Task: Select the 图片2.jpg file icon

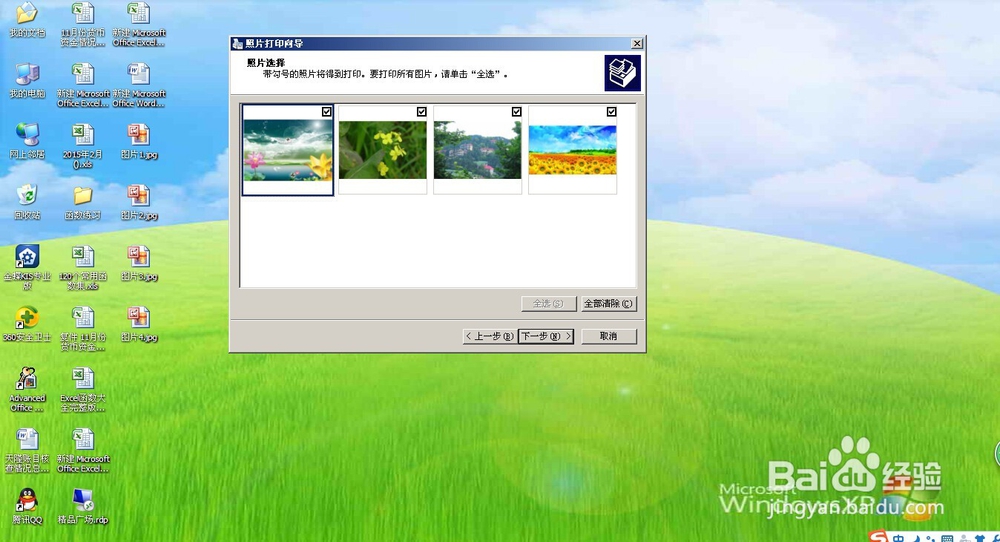Action: 138,196
